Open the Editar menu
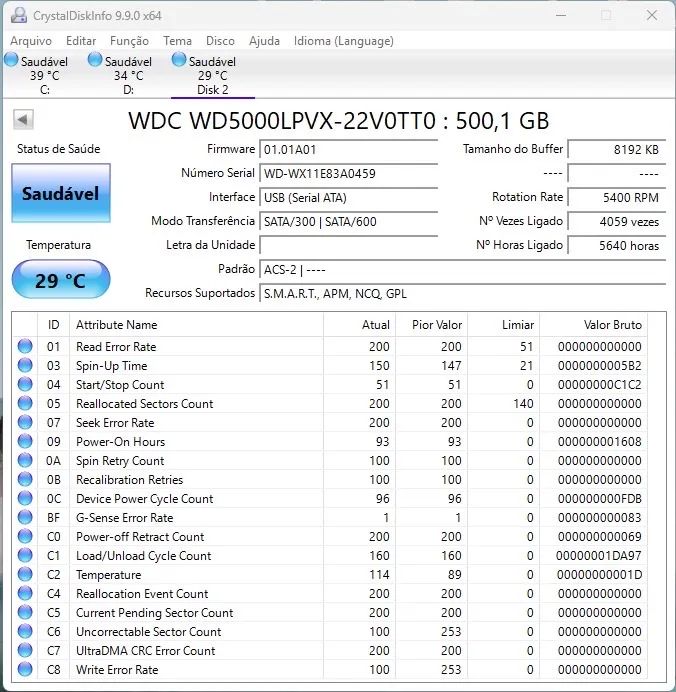The width and height of the screenshot is (676, 692). [x=81, y=41]
